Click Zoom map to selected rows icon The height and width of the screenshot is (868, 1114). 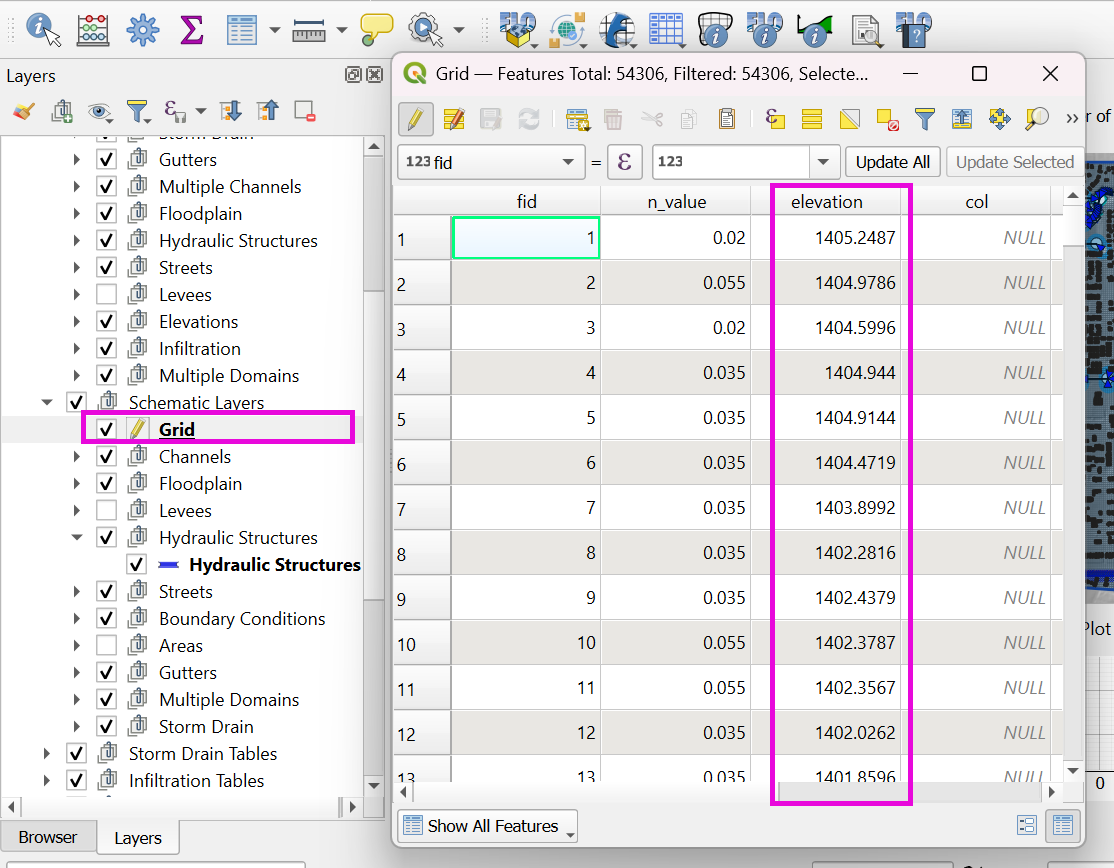[1037, 119]
